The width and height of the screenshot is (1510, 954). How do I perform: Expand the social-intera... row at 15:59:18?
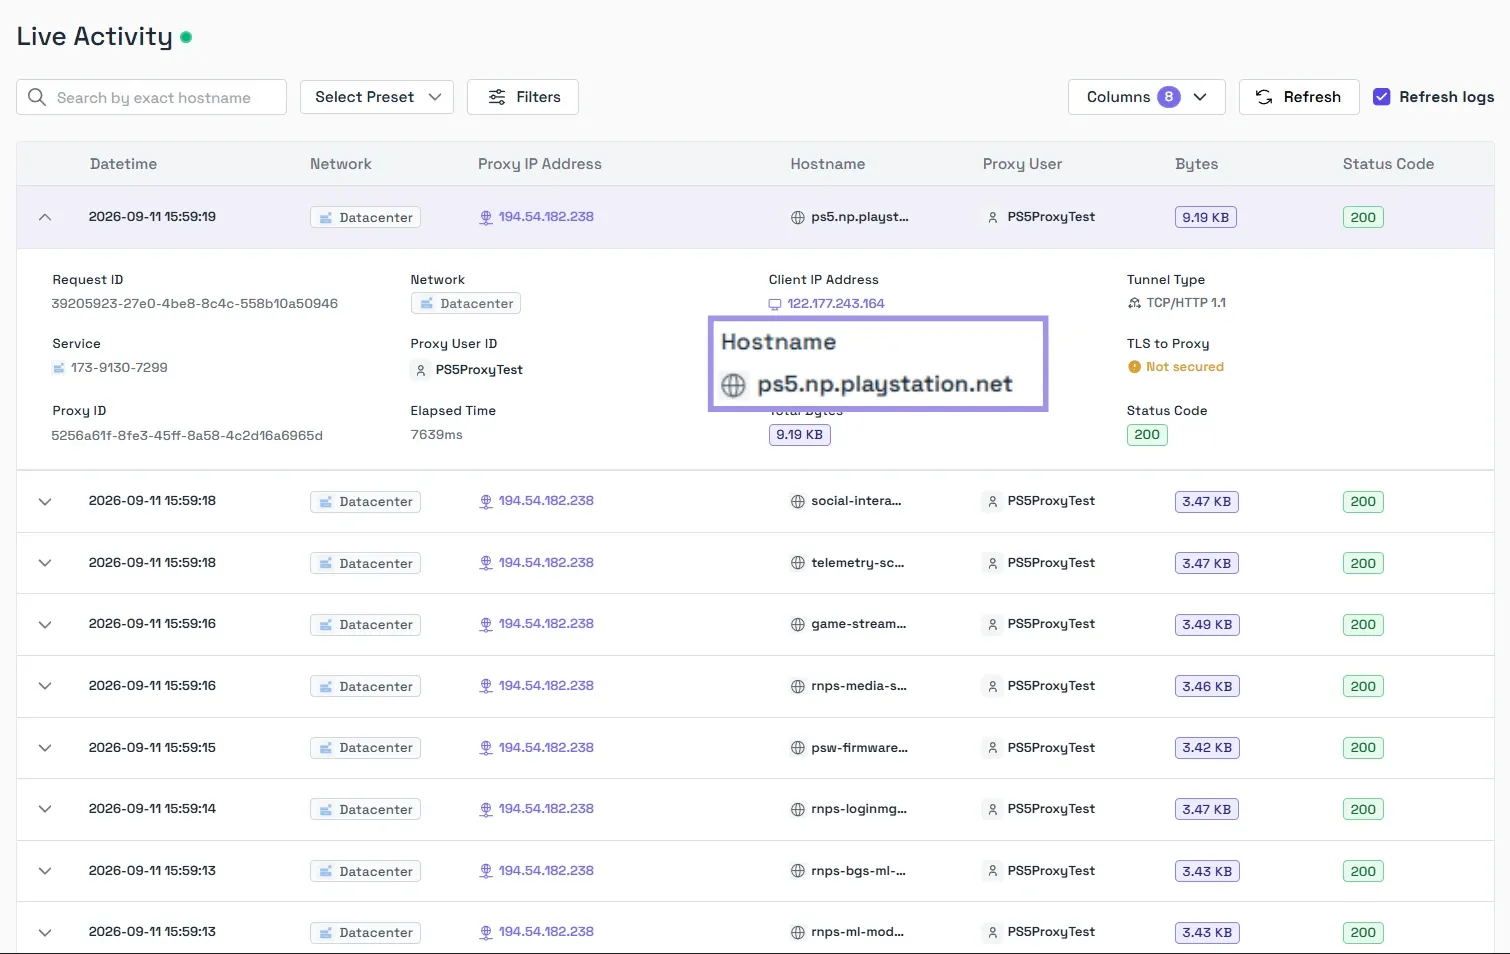coord(45,501)
